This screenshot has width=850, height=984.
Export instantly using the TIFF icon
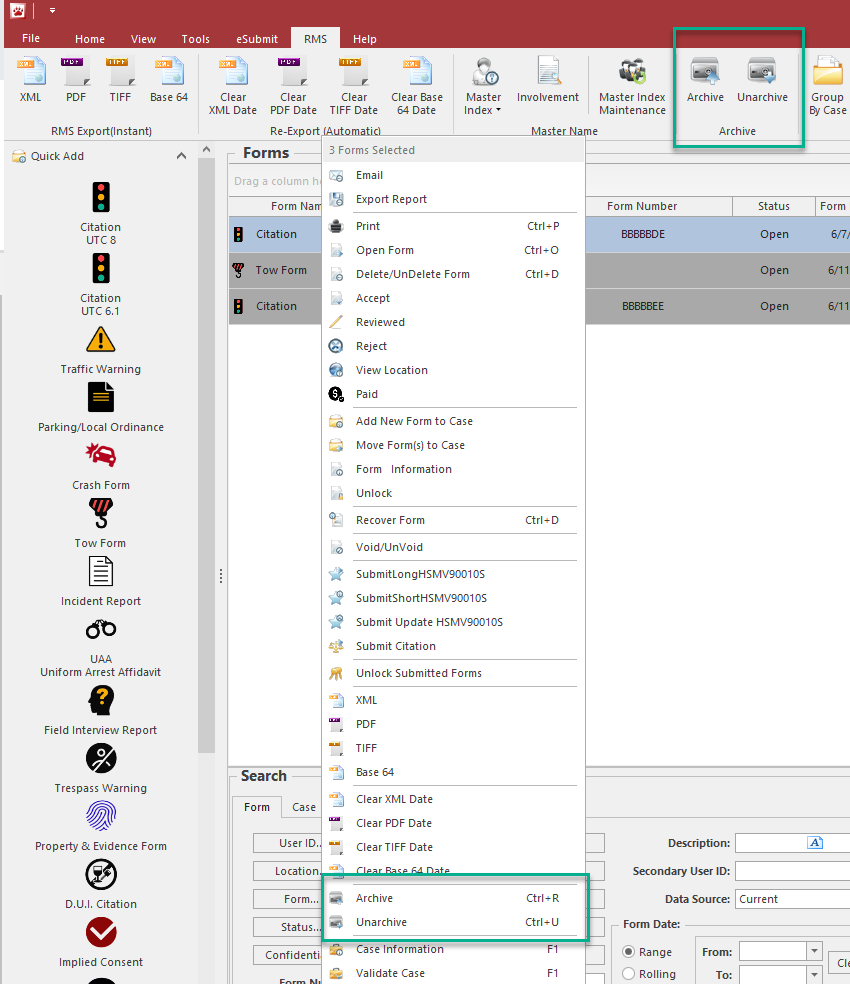tap(121, 80)
